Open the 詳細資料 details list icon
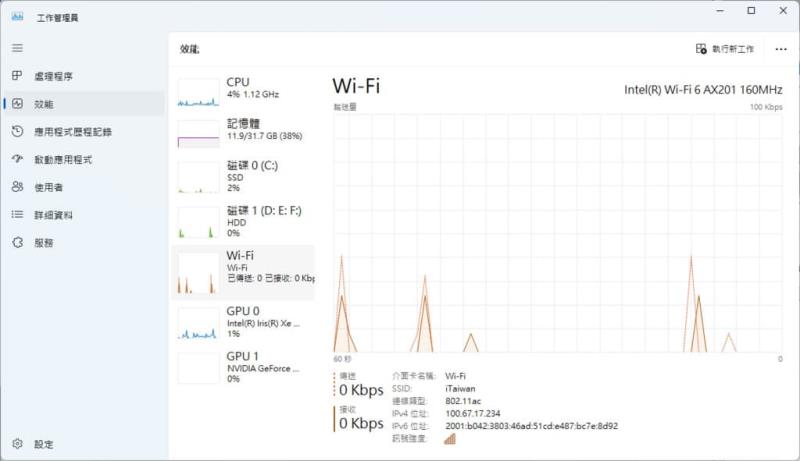The height and width of the screenshot is (461, 800). [17, 215]
